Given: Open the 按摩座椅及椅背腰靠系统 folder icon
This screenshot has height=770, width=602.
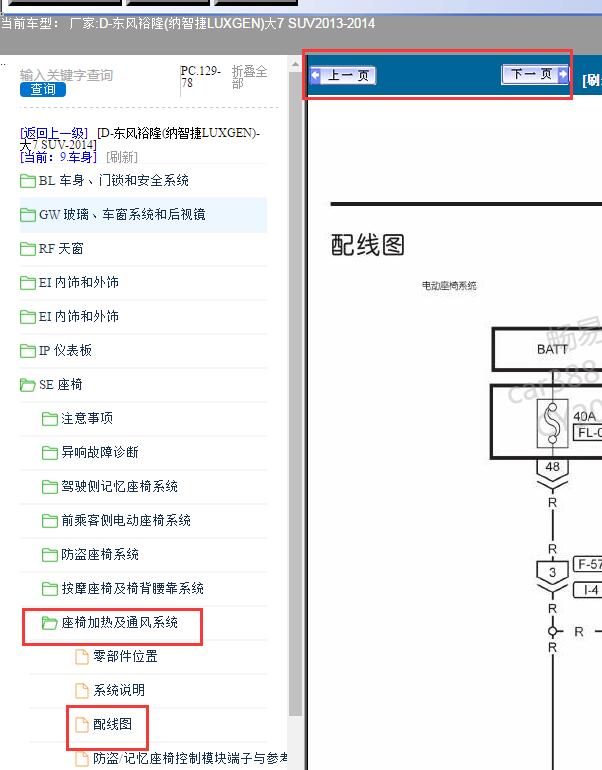Looking at the screenshot, I should [50, 589].
